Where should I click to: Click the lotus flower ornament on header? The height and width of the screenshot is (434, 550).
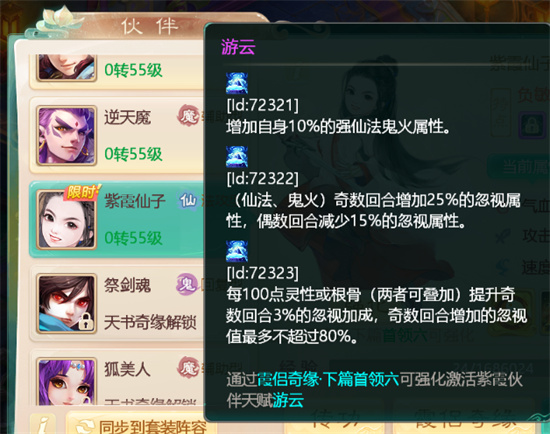coord(58,20)
